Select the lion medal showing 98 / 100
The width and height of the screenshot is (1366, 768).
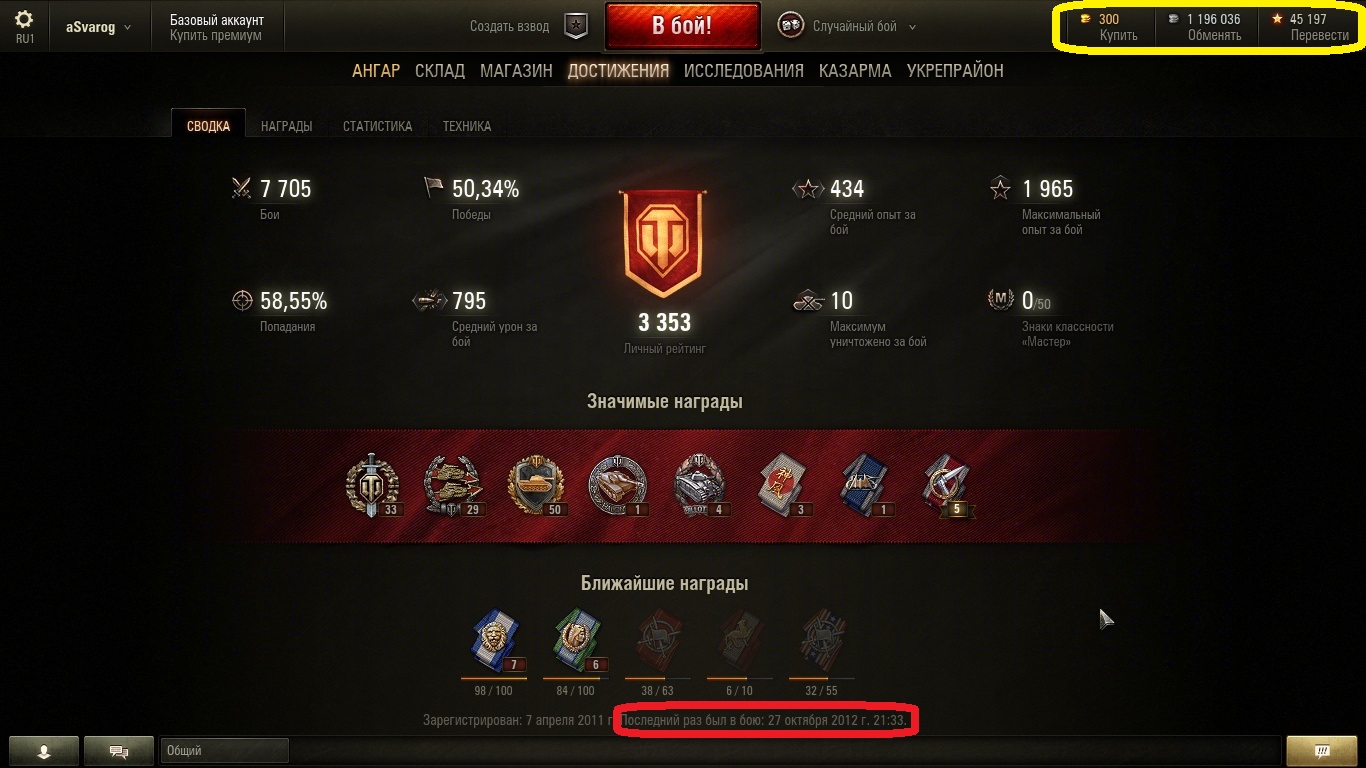498,641
